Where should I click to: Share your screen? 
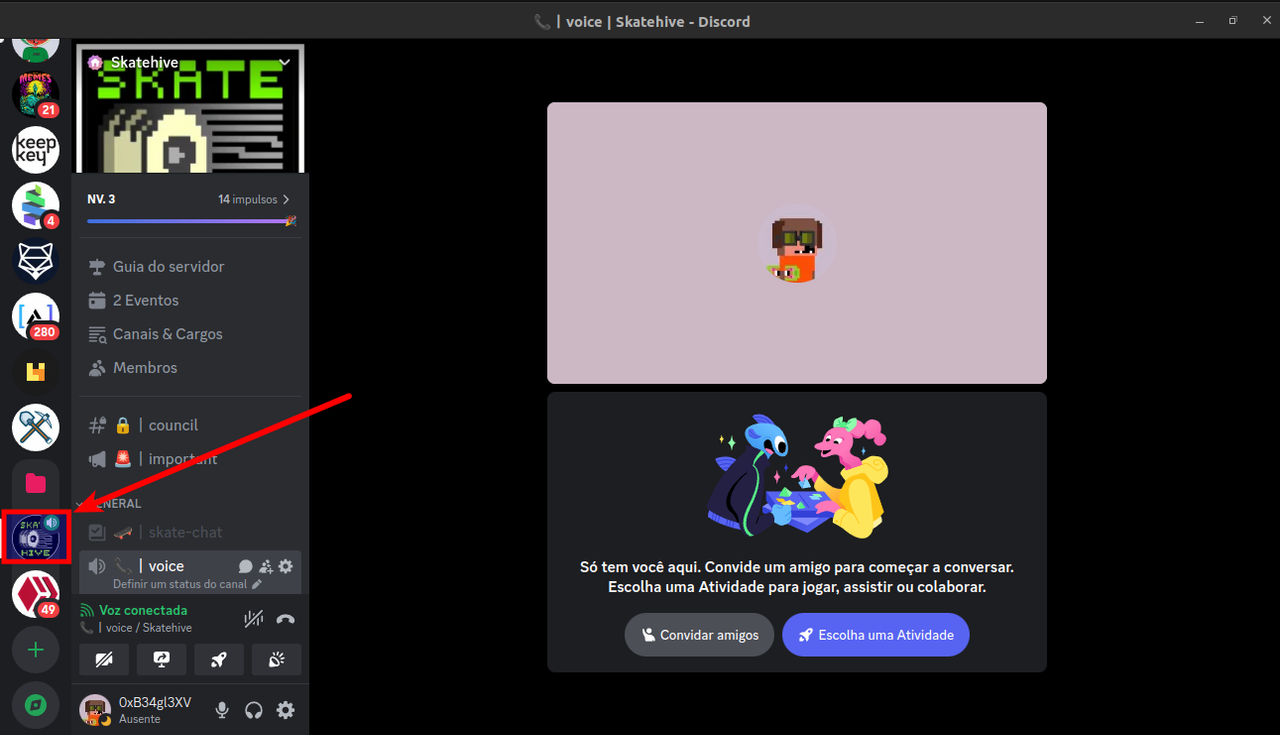point(161,659)
